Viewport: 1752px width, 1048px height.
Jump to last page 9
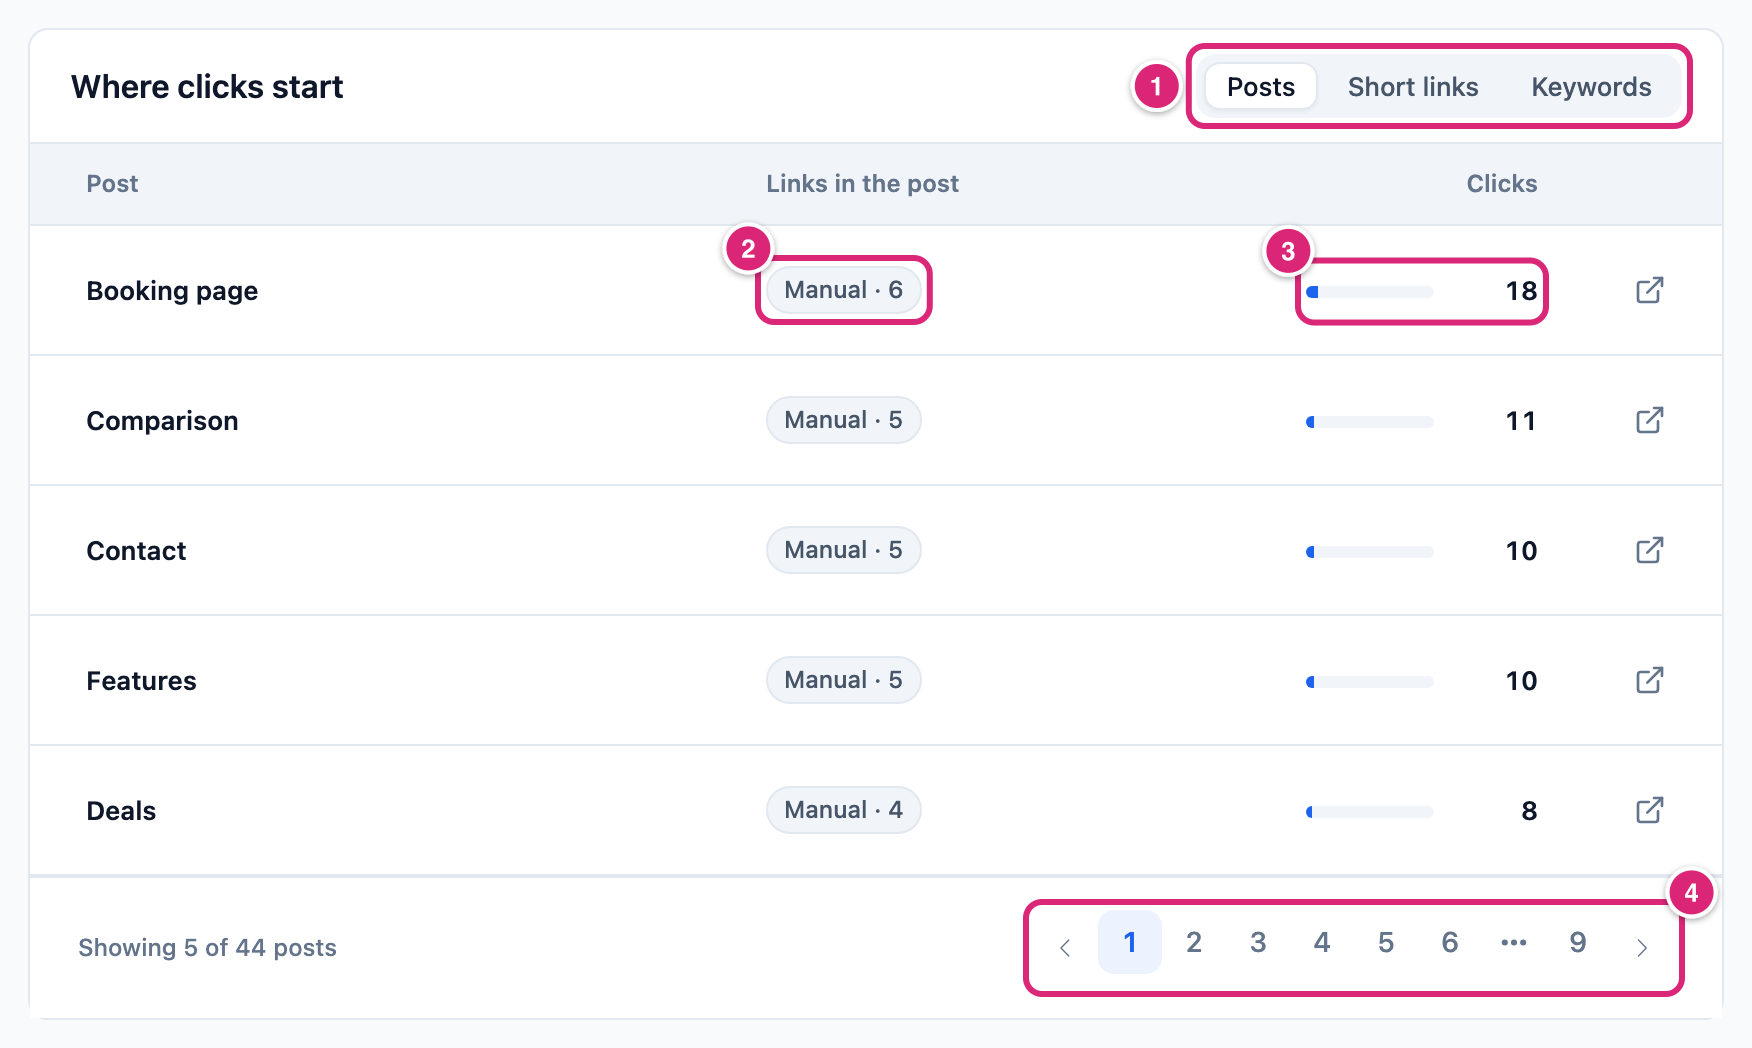coord(1577,942)
